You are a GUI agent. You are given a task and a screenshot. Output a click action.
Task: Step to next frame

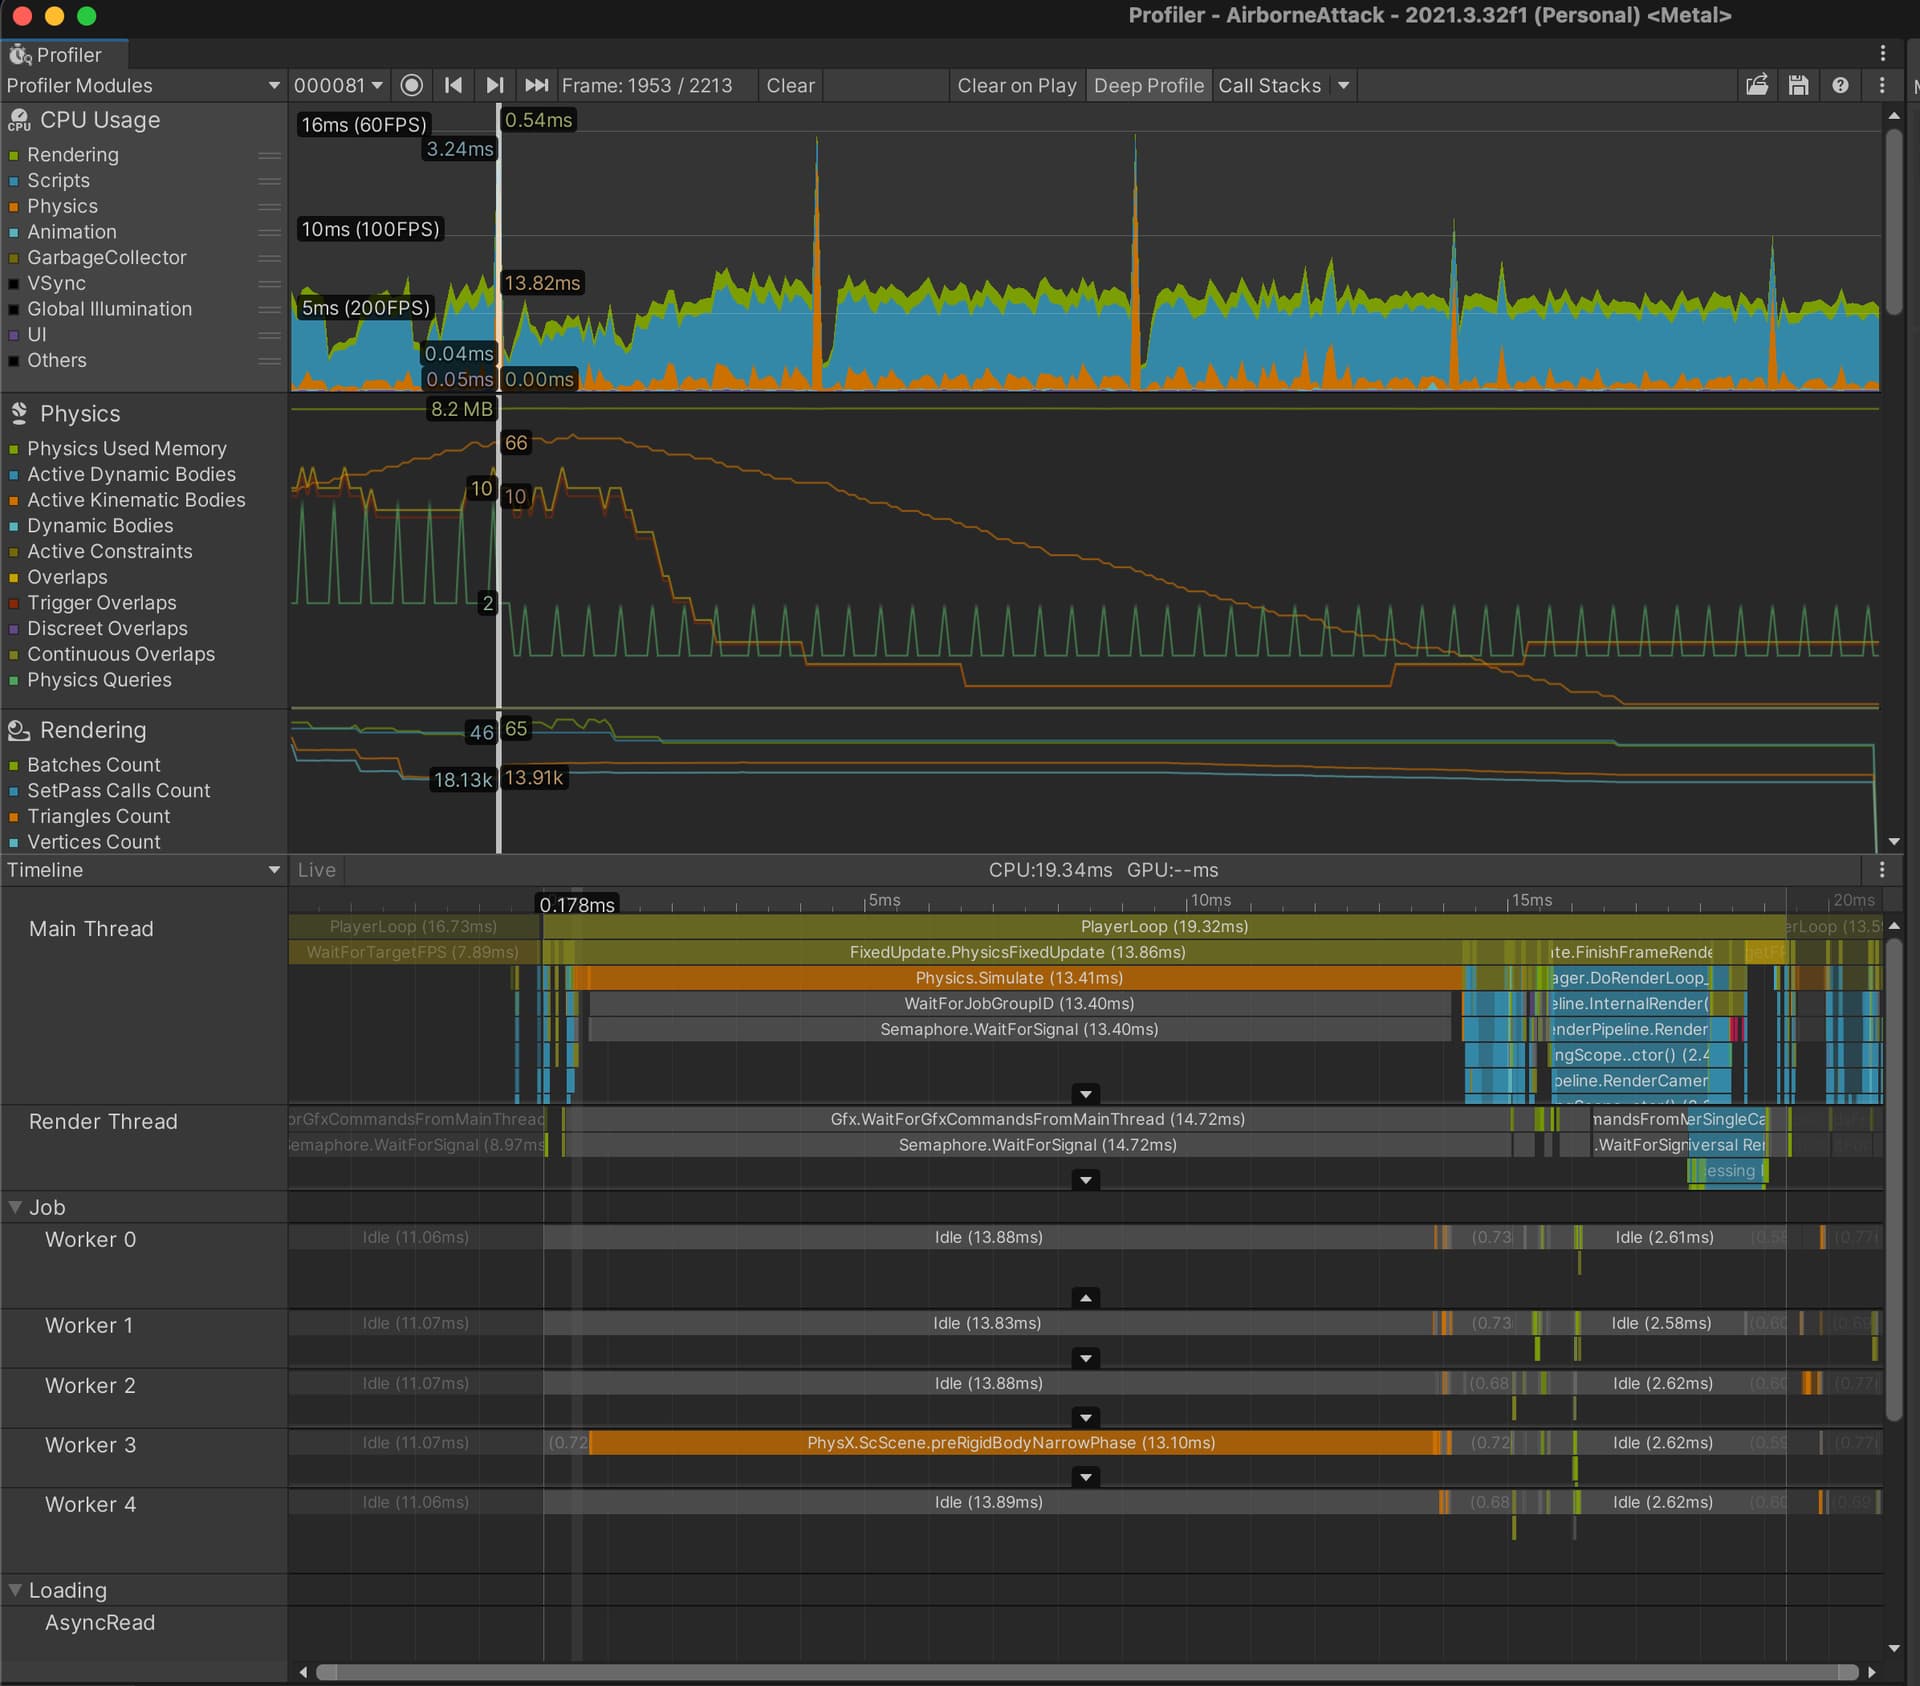[x=494, y=85]
